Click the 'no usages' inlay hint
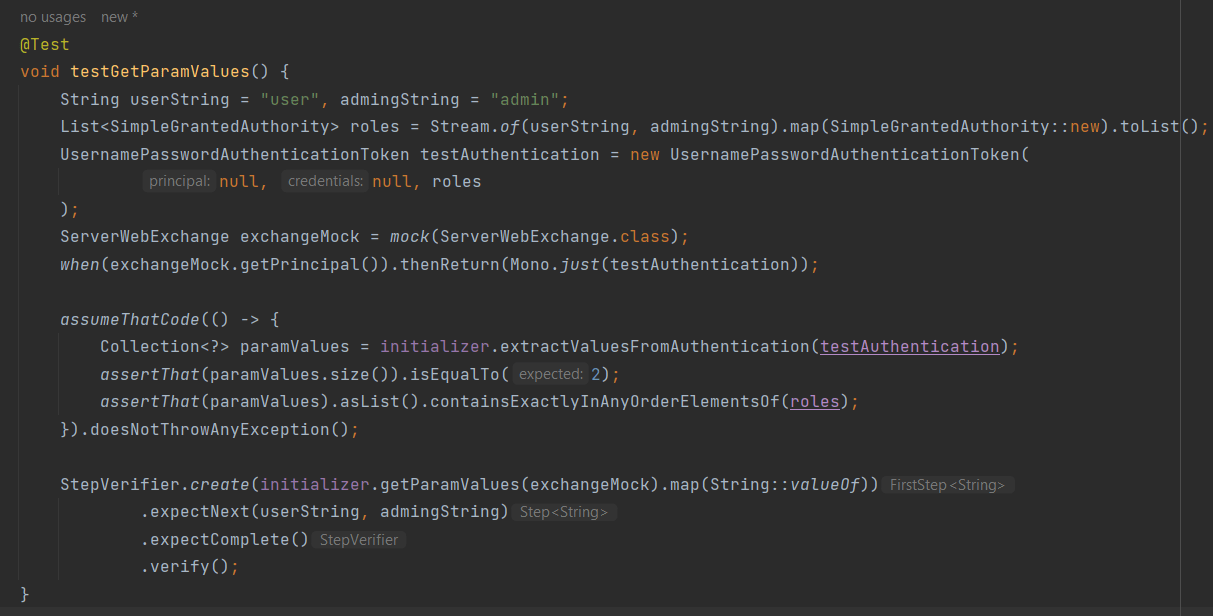Image resolution: width=1213 pixels, height=616 pixels. coord(52,16)
